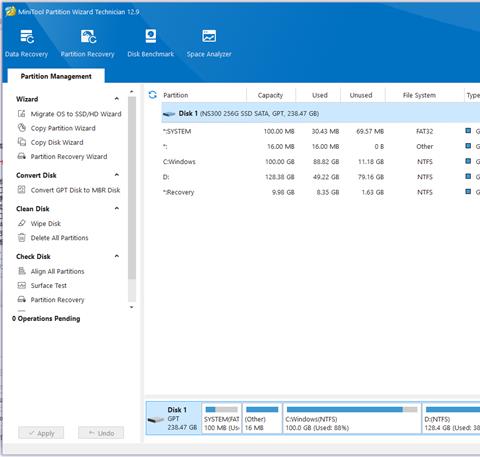The width and height of the screenshot is (480, 457).
Task: Click the sidebar scroll up arrow
Action: [x=132, y=92]
